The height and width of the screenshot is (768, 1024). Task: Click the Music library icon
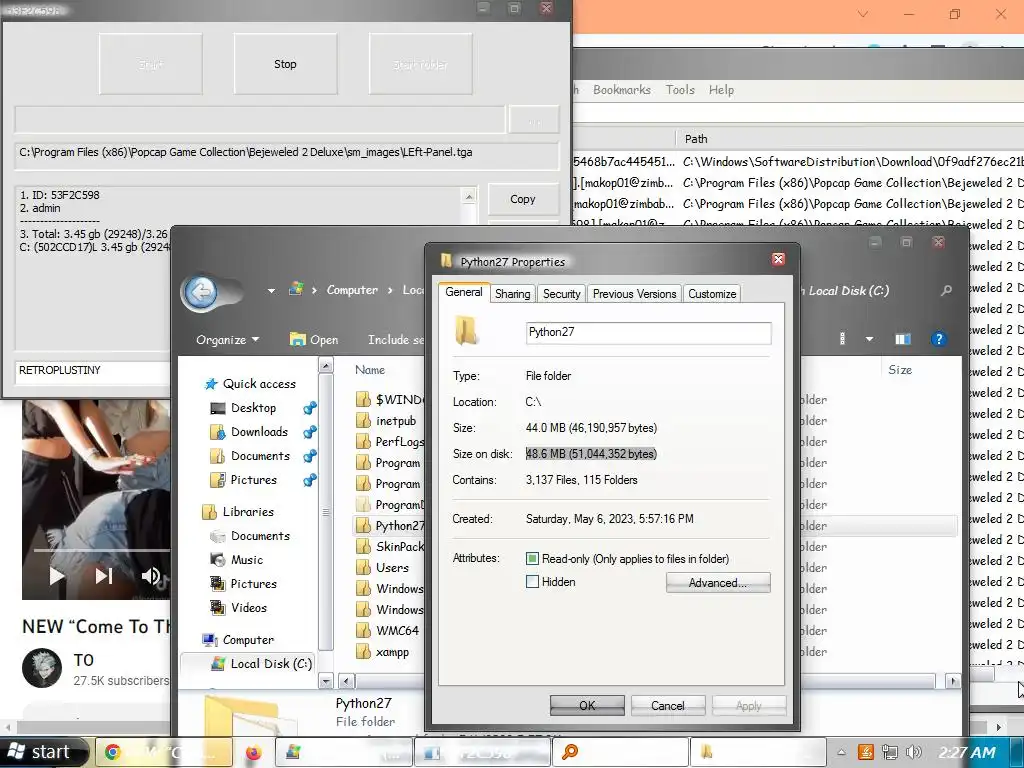(x=217, y=560)
